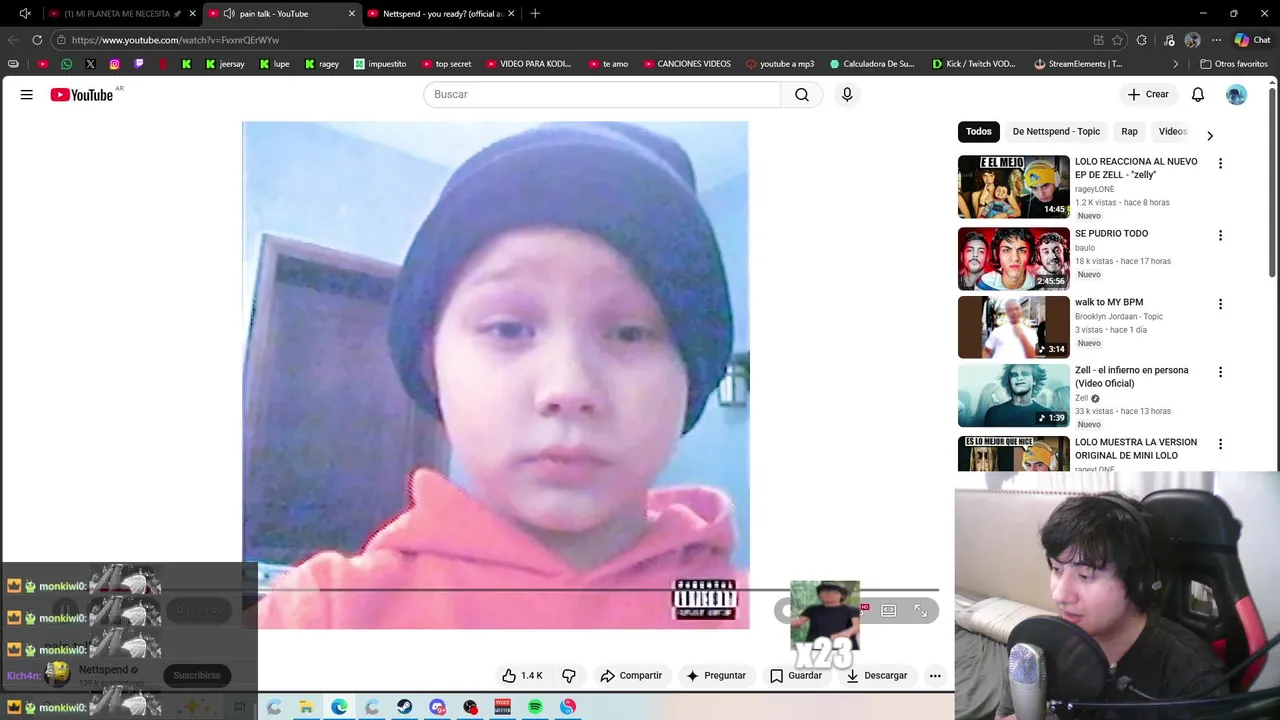Click the Zell channel name

click(1081, 398)
